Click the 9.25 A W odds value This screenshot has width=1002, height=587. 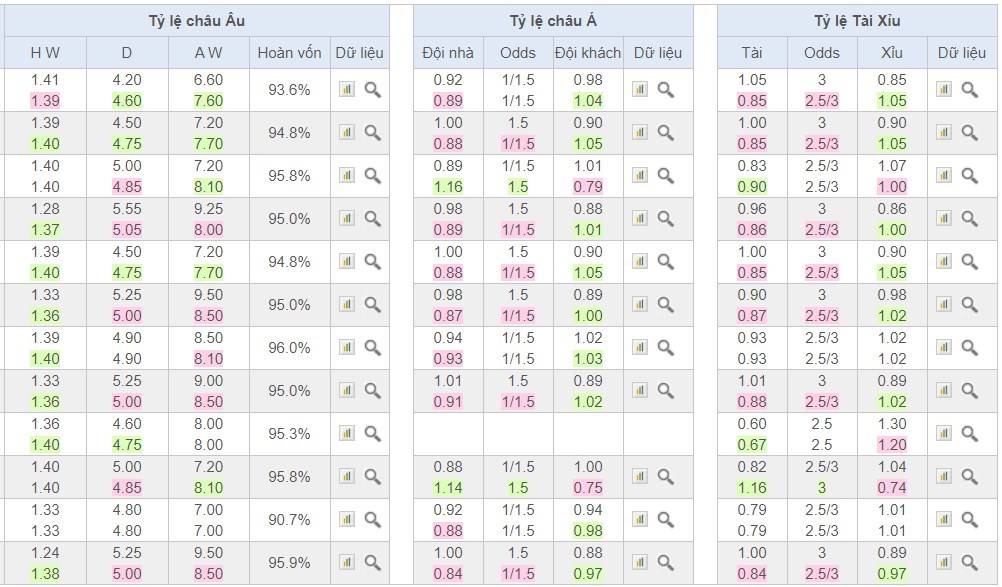[208, 209]
